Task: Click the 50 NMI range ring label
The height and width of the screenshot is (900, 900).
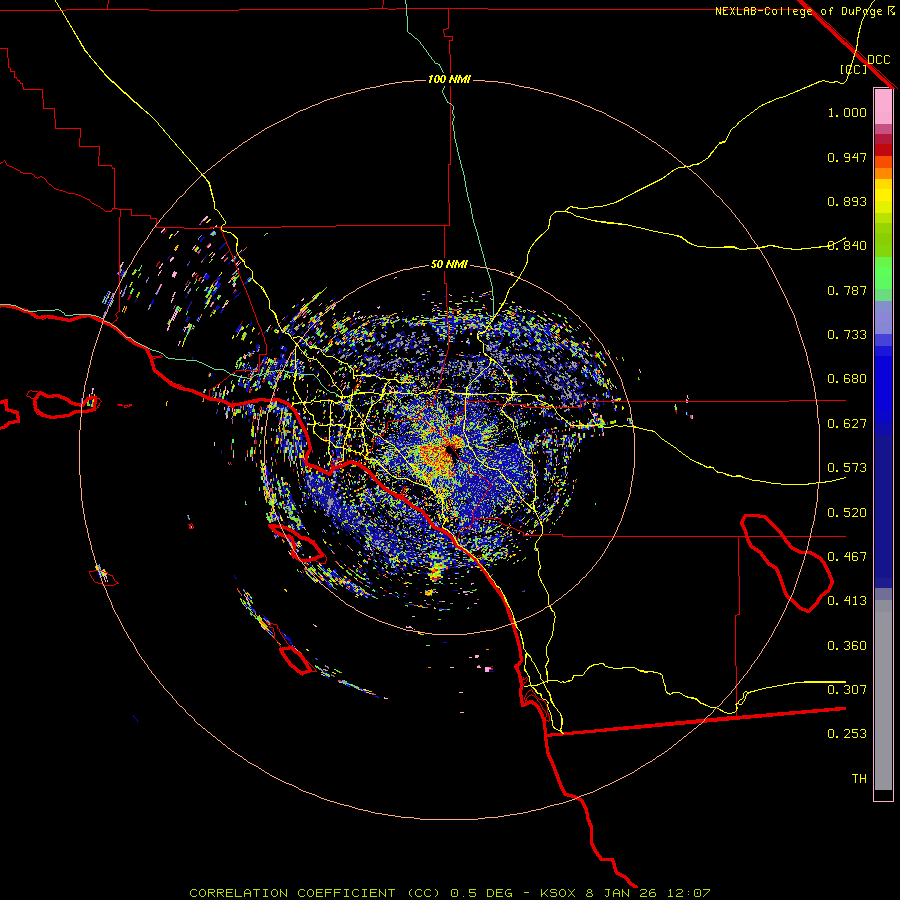Action: point(449,264)
